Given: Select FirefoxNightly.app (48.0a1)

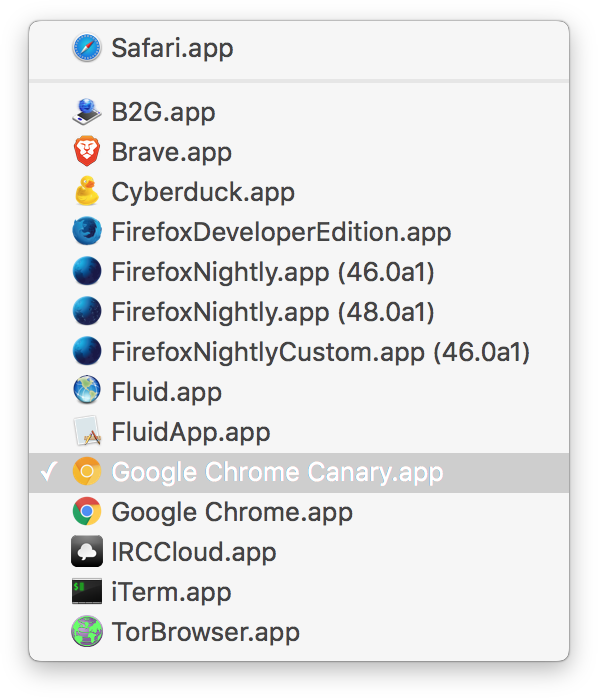Looking at the screenshot, I should [299, 311].
